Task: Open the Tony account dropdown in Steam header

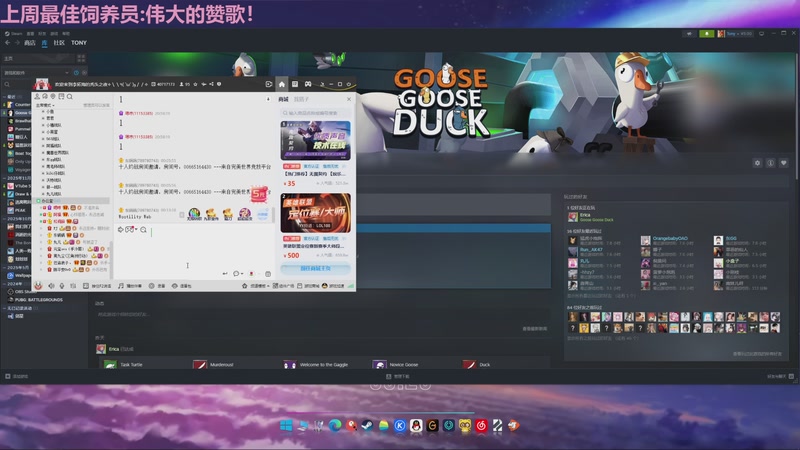Action: (735, 34)
